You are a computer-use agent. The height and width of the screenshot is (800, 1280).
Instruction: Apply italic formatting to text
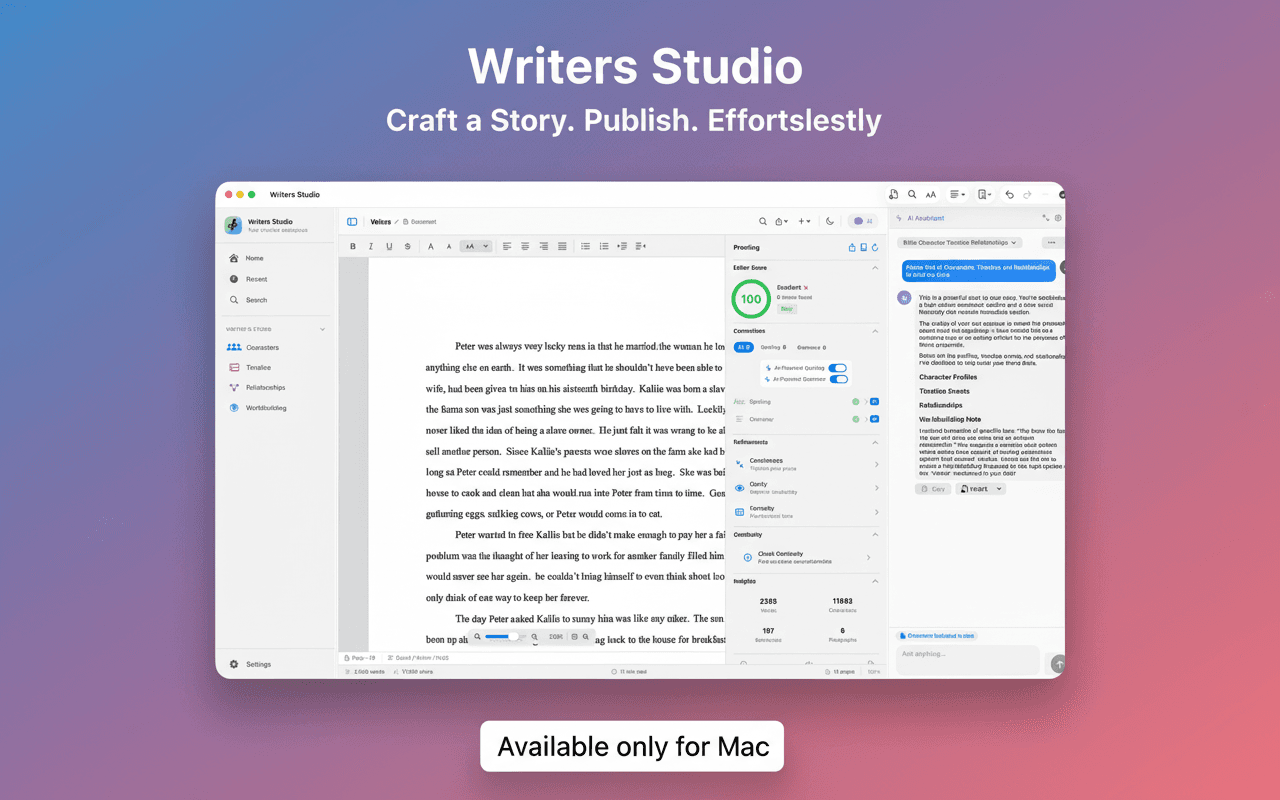(x=371, y=246)
